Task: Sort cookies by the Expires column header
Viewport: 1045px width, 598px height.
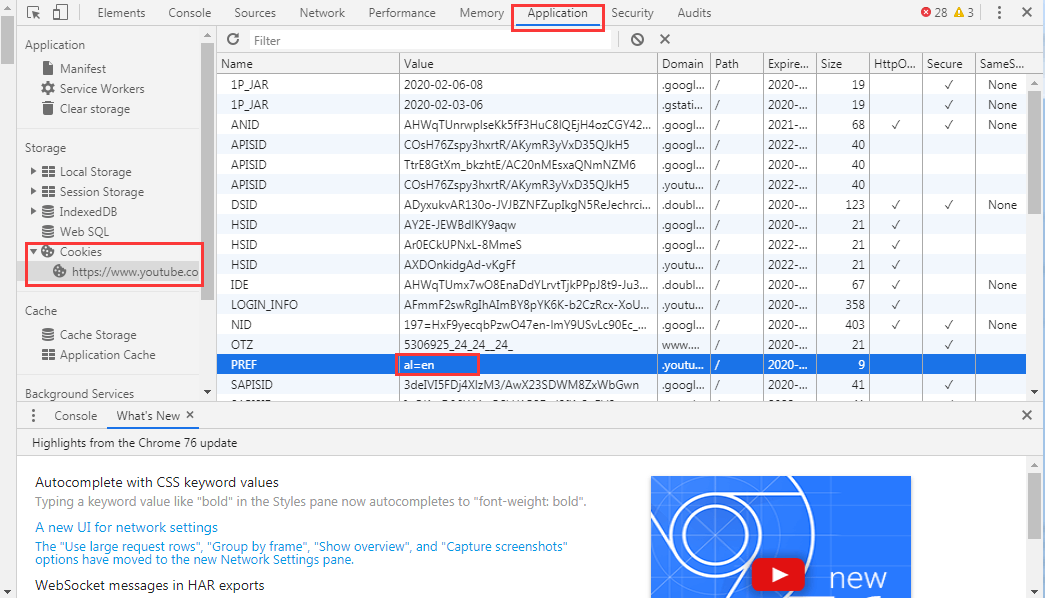Action: click(789, 64)
